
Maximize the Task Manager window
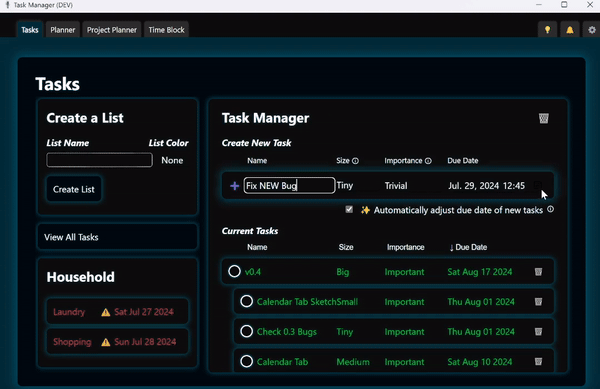564,5
